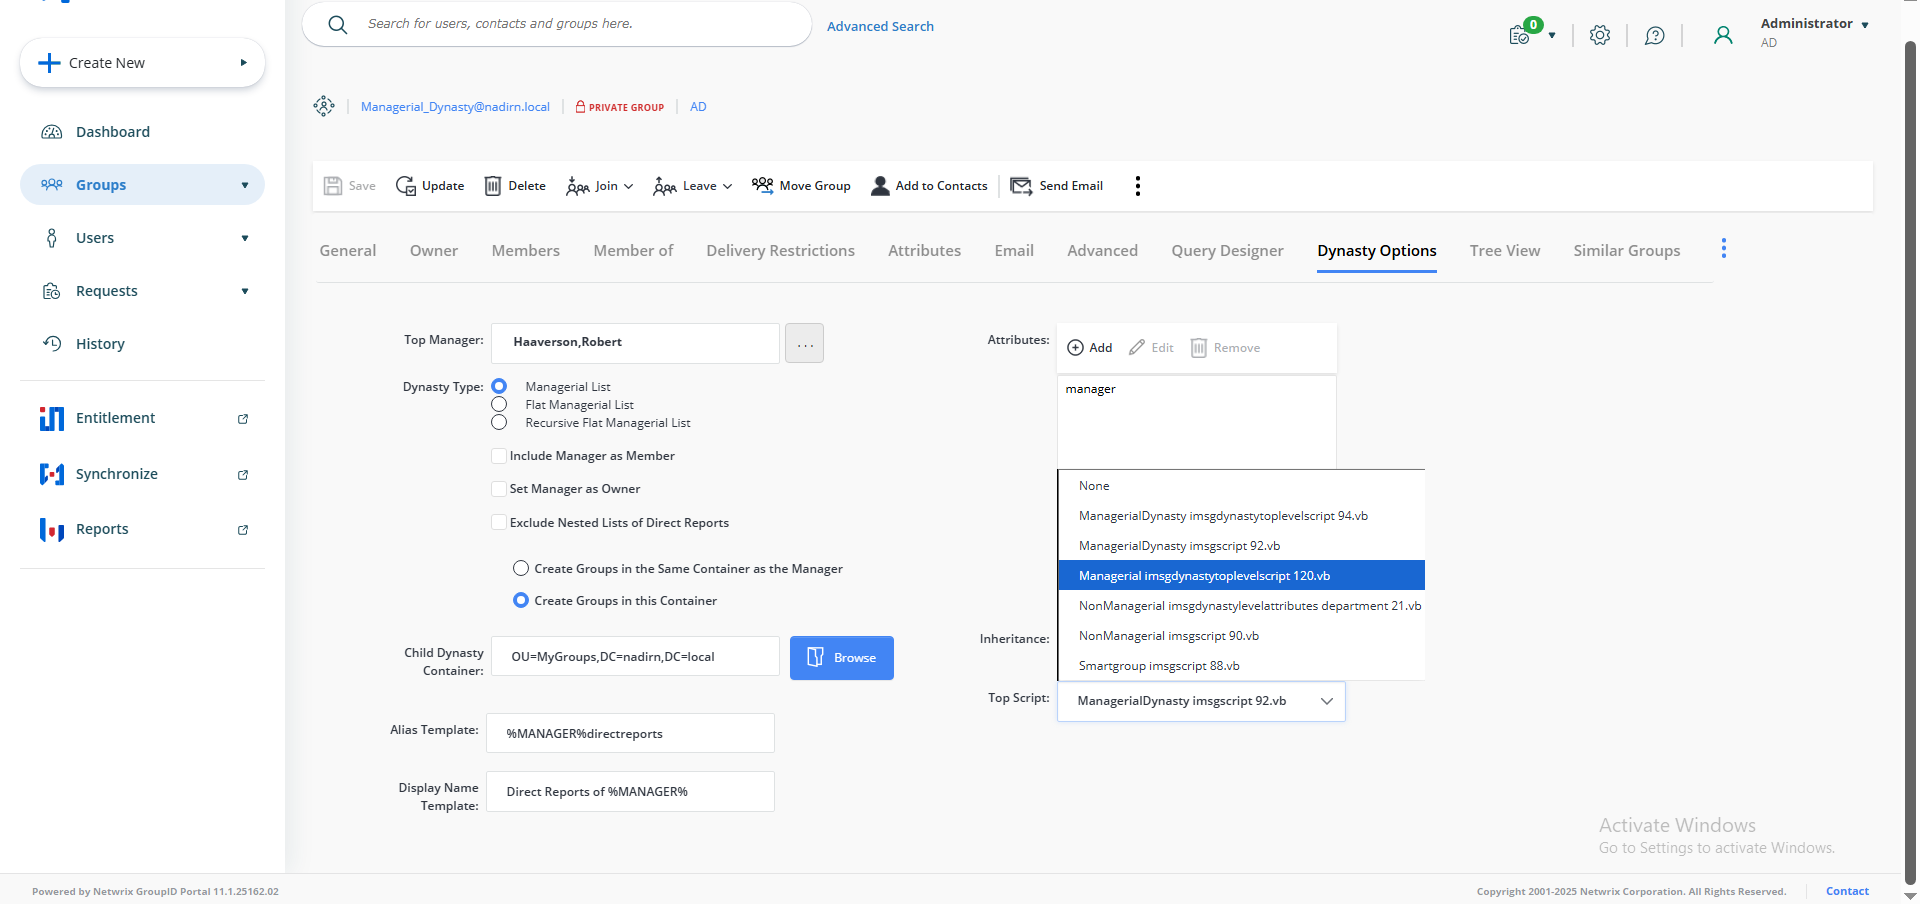Check the Set Manager as Owner box
The image size is (1920, 904).
coord(499,489)
